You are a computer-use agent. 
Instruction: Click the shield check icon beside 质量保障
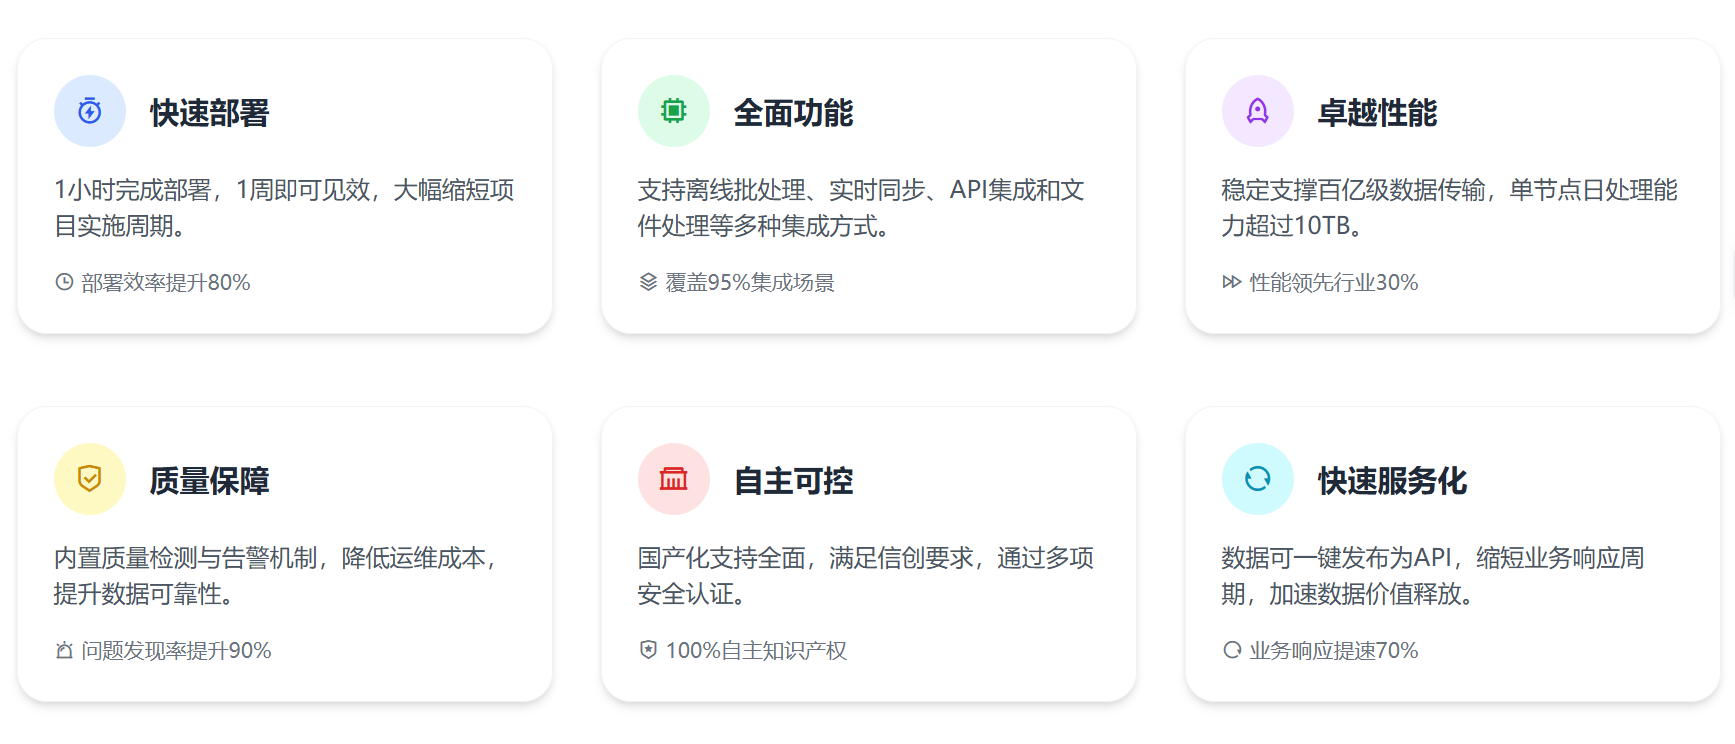point(89,479)
